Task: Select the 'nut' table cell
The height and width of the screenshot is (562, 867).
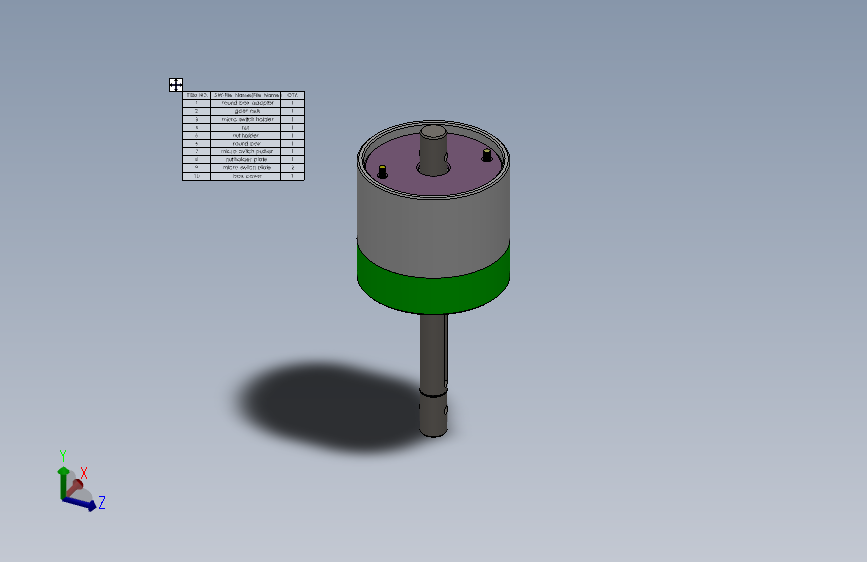Action: point(246,127)
